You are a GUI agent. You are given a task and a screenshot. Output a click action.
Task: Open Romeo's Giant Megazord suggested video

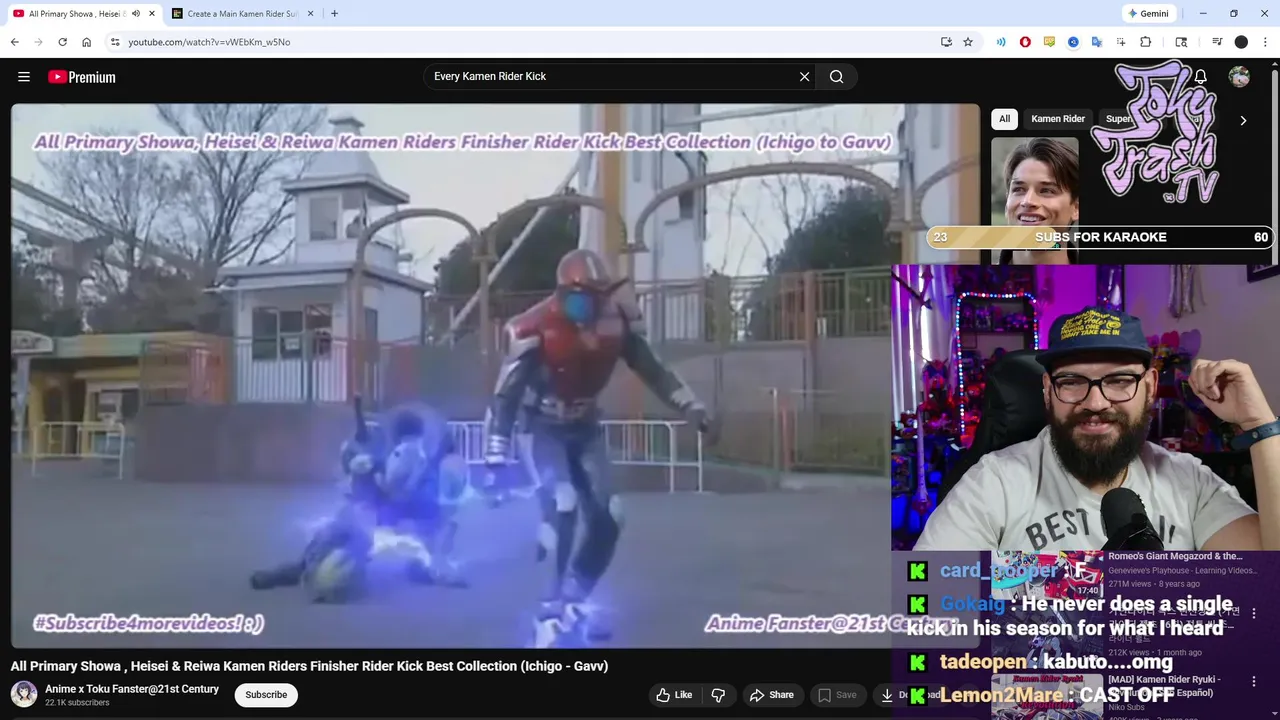pos(1175,556)
